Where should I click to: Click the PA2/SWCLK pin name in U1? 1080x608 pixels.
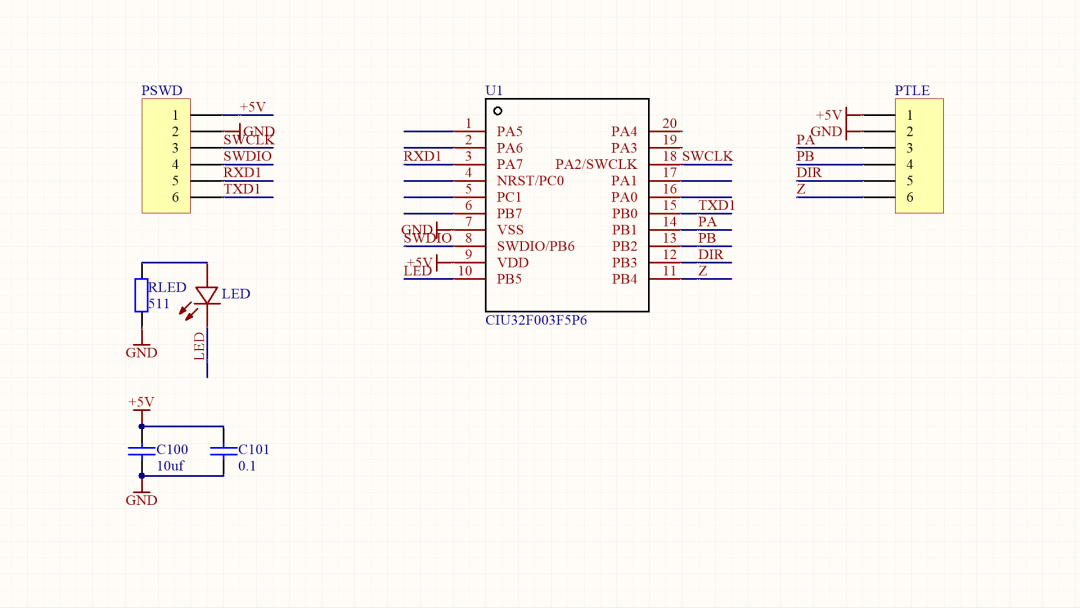pos(596,165)
